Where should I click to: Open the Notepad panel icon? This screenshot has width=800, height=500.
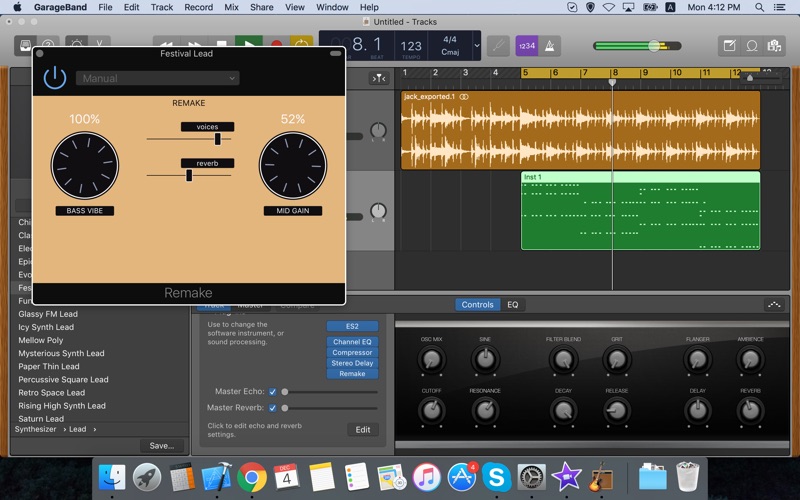tap(730, 46)
